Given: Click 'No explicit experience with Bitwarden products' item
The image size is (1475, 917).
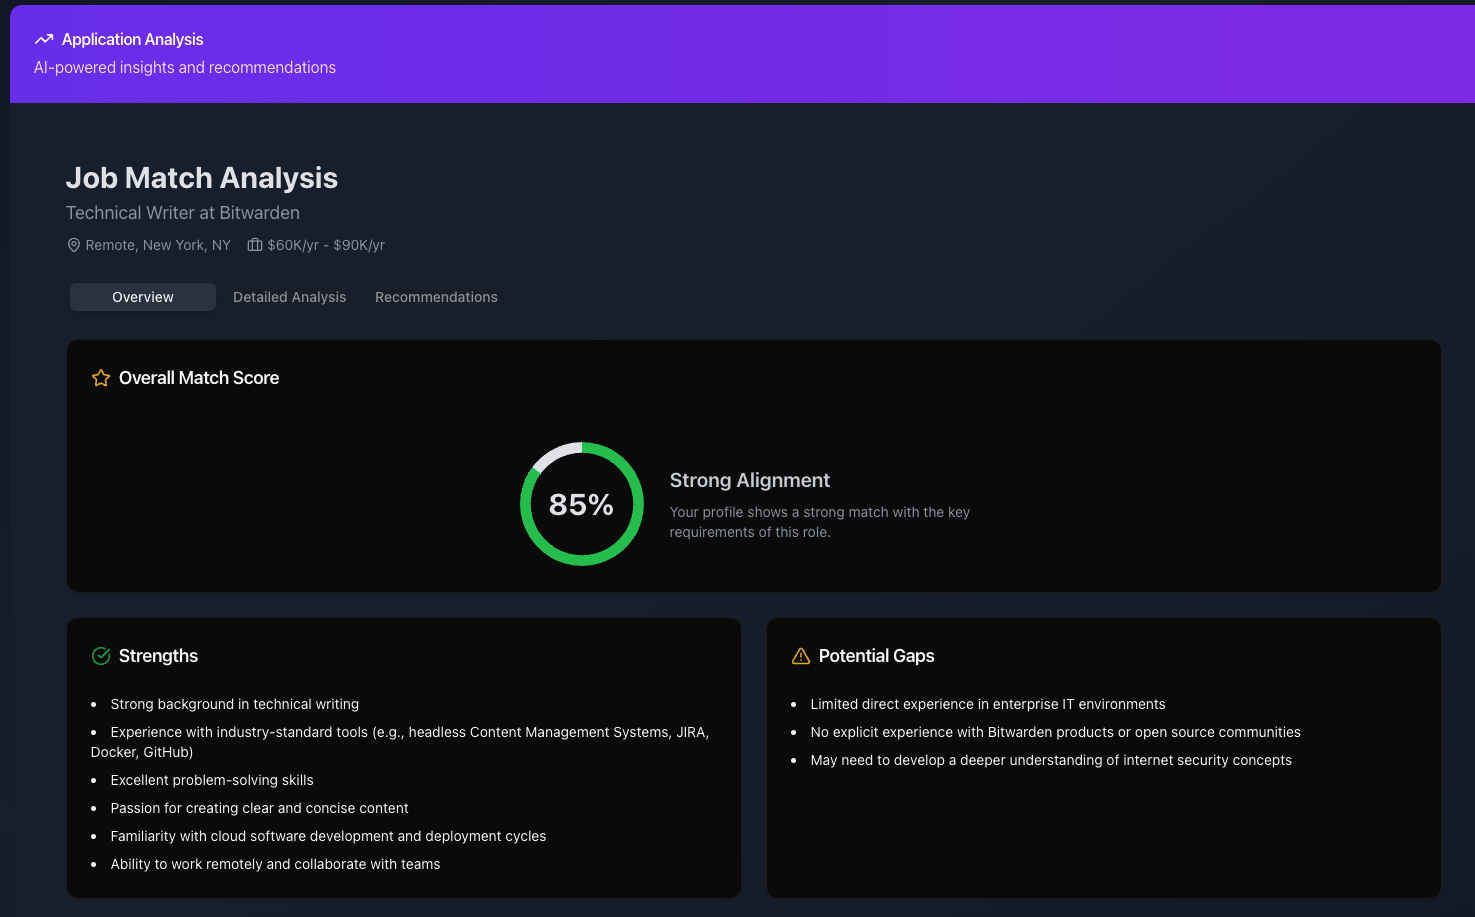Looking at the screenshot, I should coord(1056,732).
